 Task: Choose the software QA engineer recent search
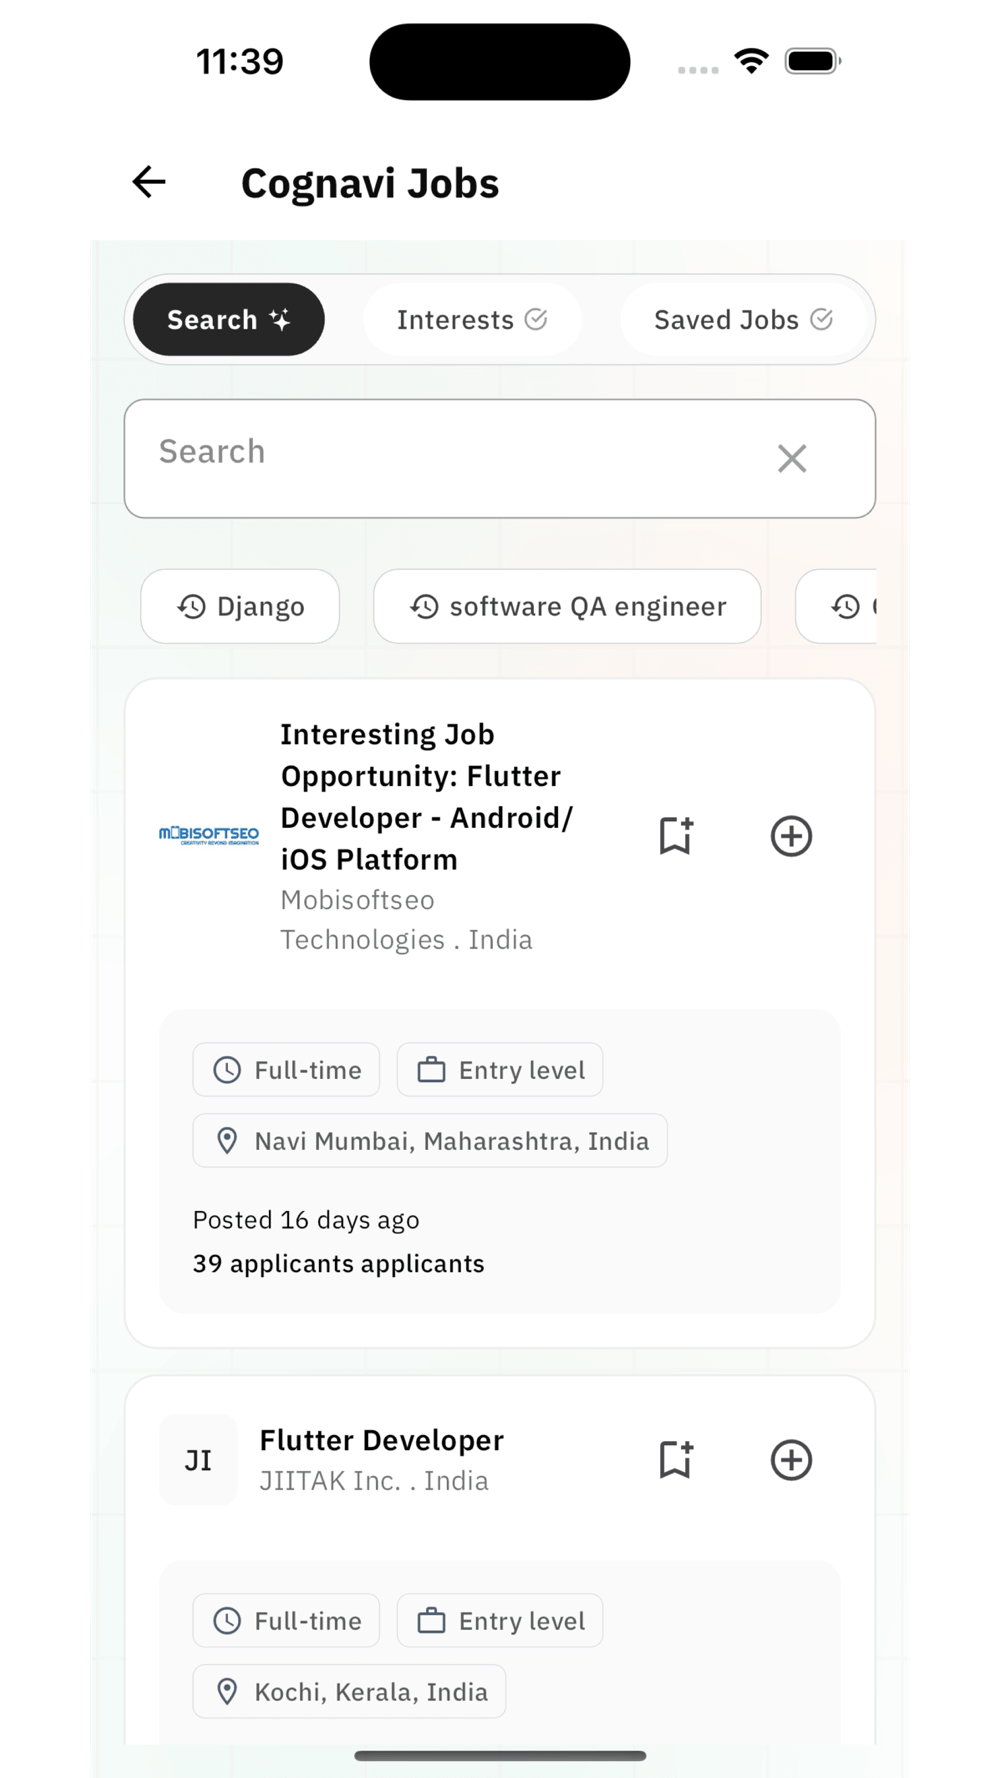[567, 606]
